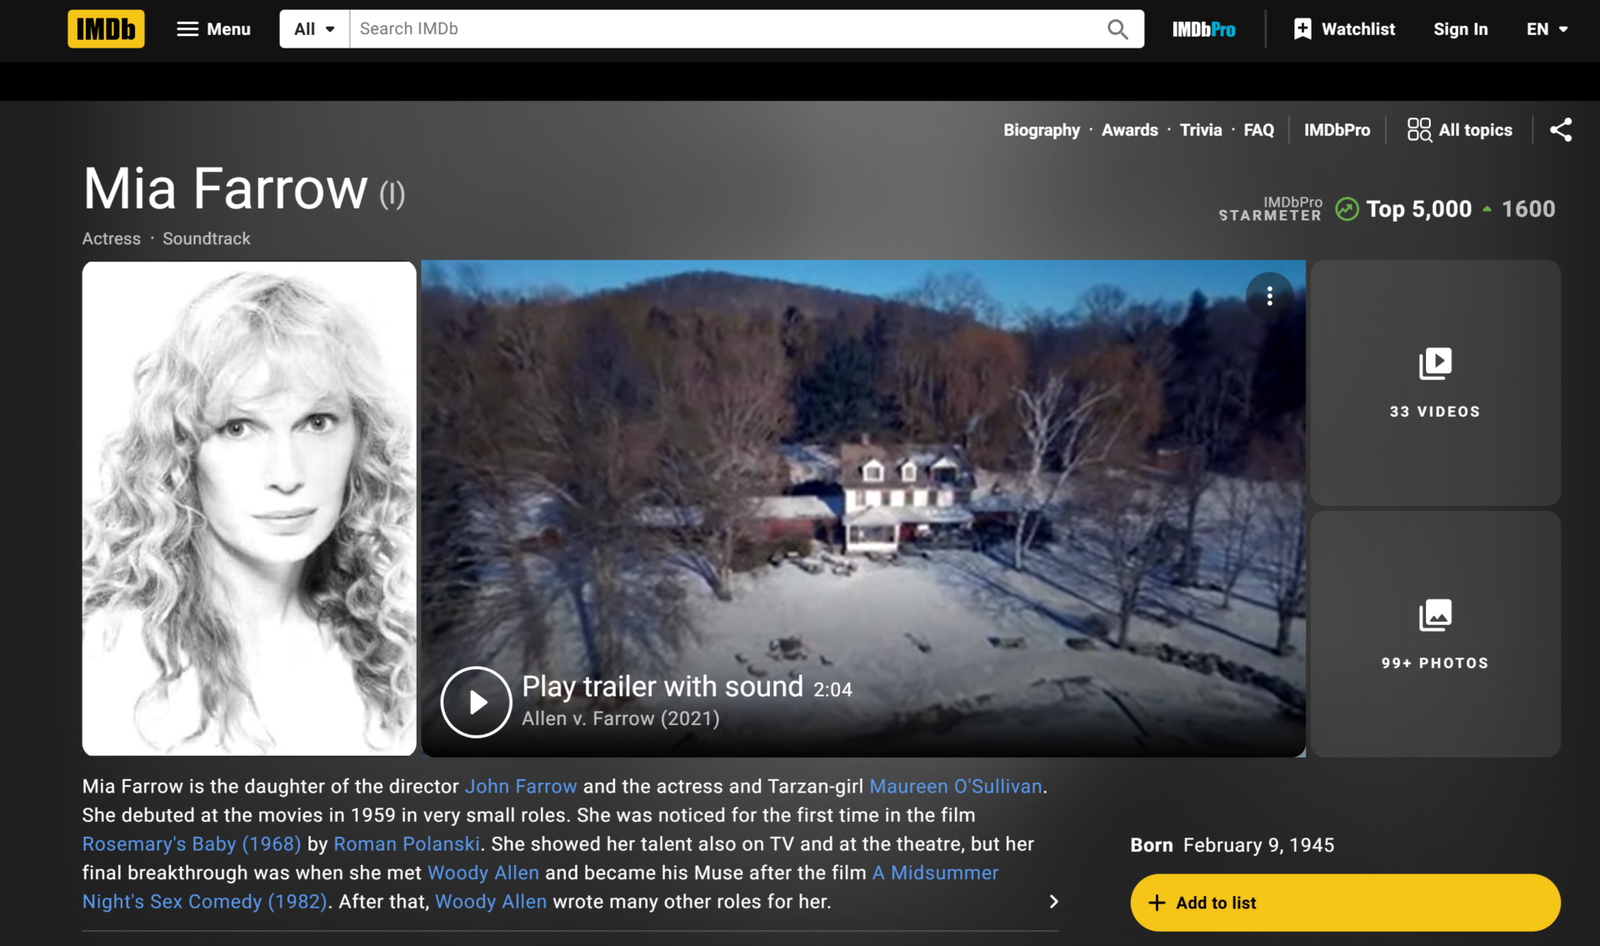Image resolution: width=1600 pixels, height=946 pixels.
Task: Open the 99+ Photos gallery
Action: [1434, 634]
